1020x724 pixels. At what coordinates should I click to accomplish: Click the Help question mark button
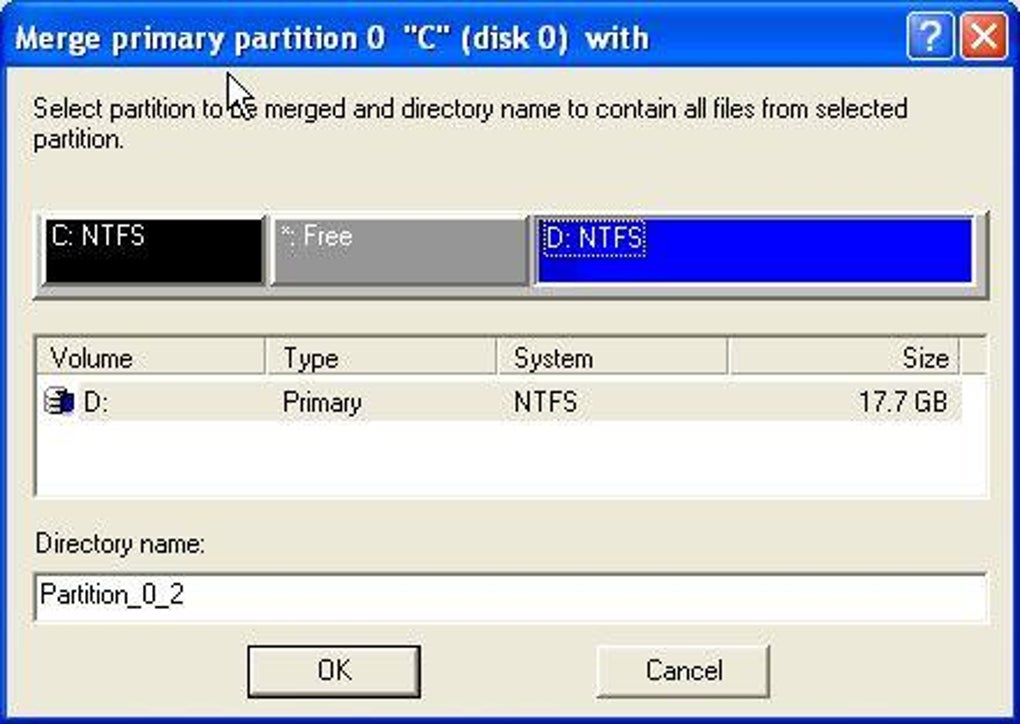pyautogui.click(x=930, y=39)
